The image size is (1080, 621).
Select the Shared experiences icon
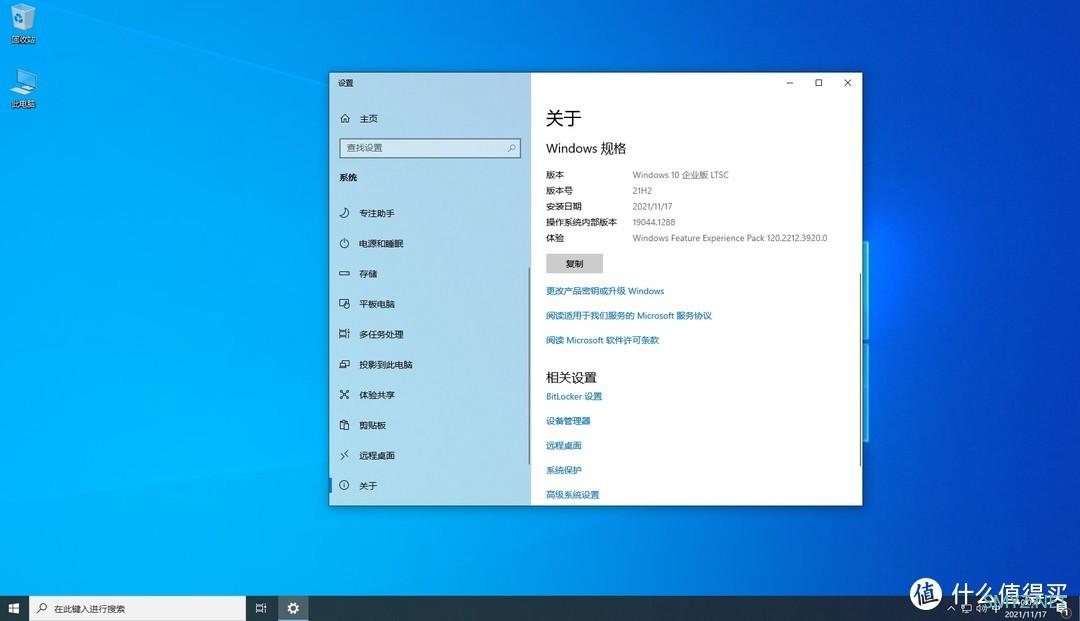pyautogui.click(x=344, y=394)
